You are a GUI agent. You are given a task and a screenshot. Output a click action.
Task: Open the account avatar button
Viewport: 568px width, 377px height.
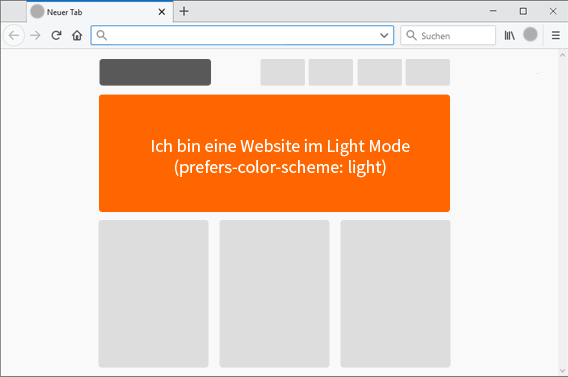point(530,34)
